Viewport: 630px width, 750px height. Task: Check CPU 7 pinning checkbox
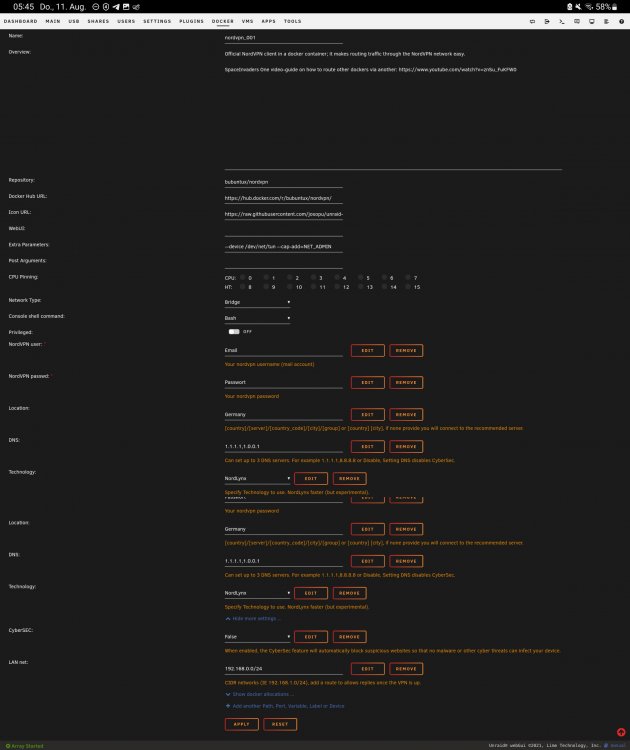click(x=408, y=277)
